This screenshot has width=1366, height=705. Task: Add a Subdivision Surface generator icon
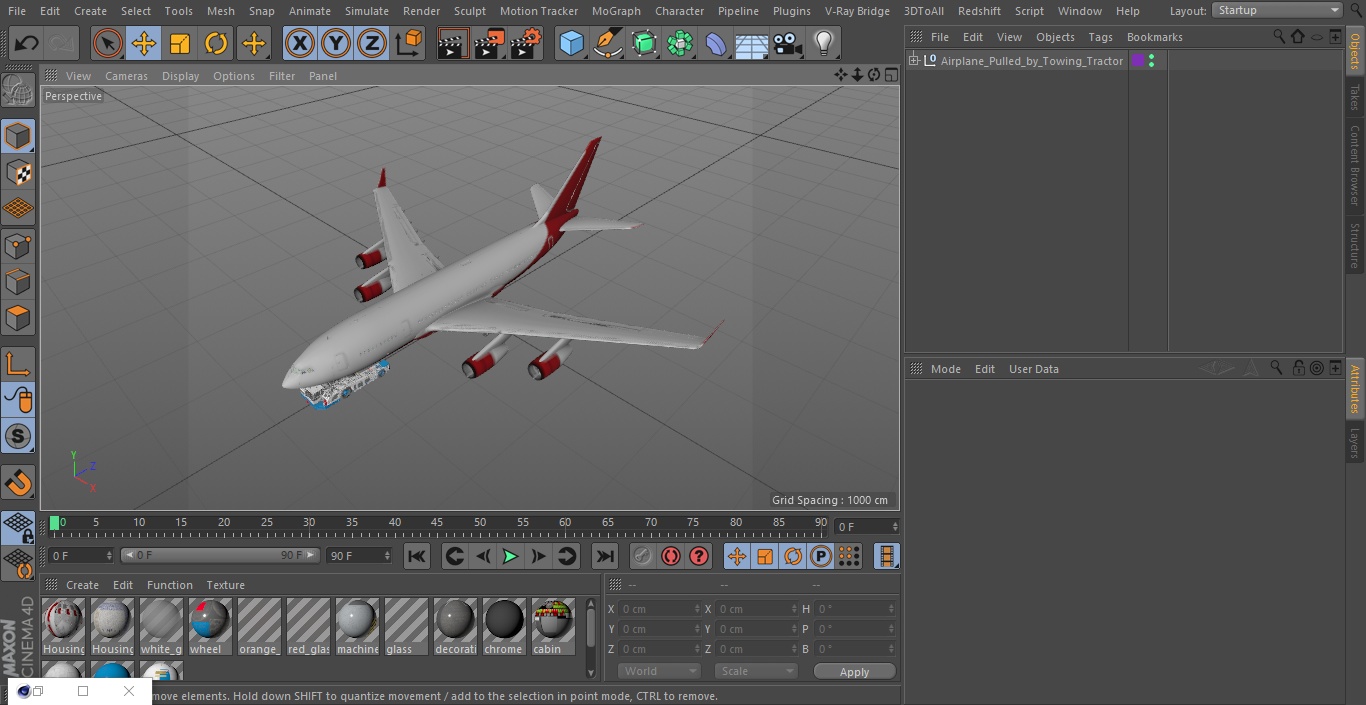pyautogui.click(x=644, y=43)
